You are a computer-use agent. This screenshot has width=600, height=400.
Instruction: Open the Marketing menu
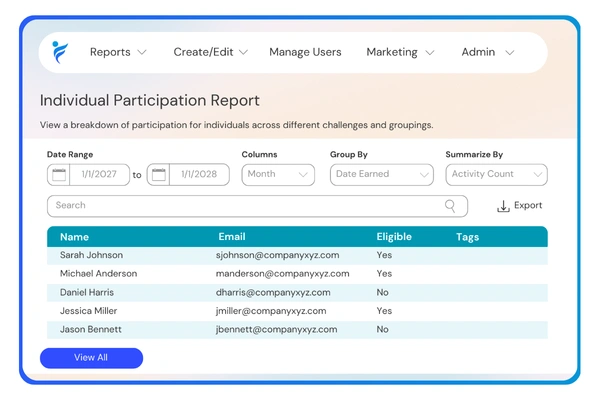coord(392,52)
